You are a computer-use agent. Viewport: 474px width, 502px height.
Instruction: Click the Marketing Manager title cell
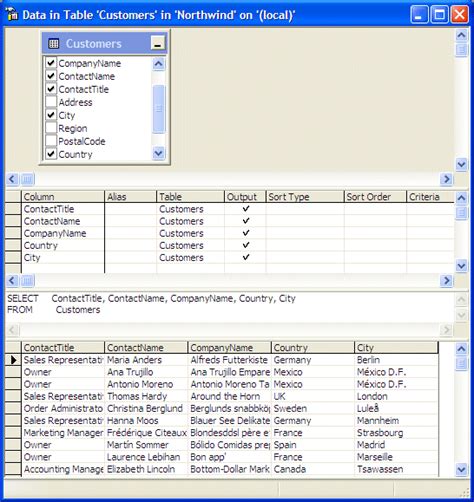[x=63, y=433]
